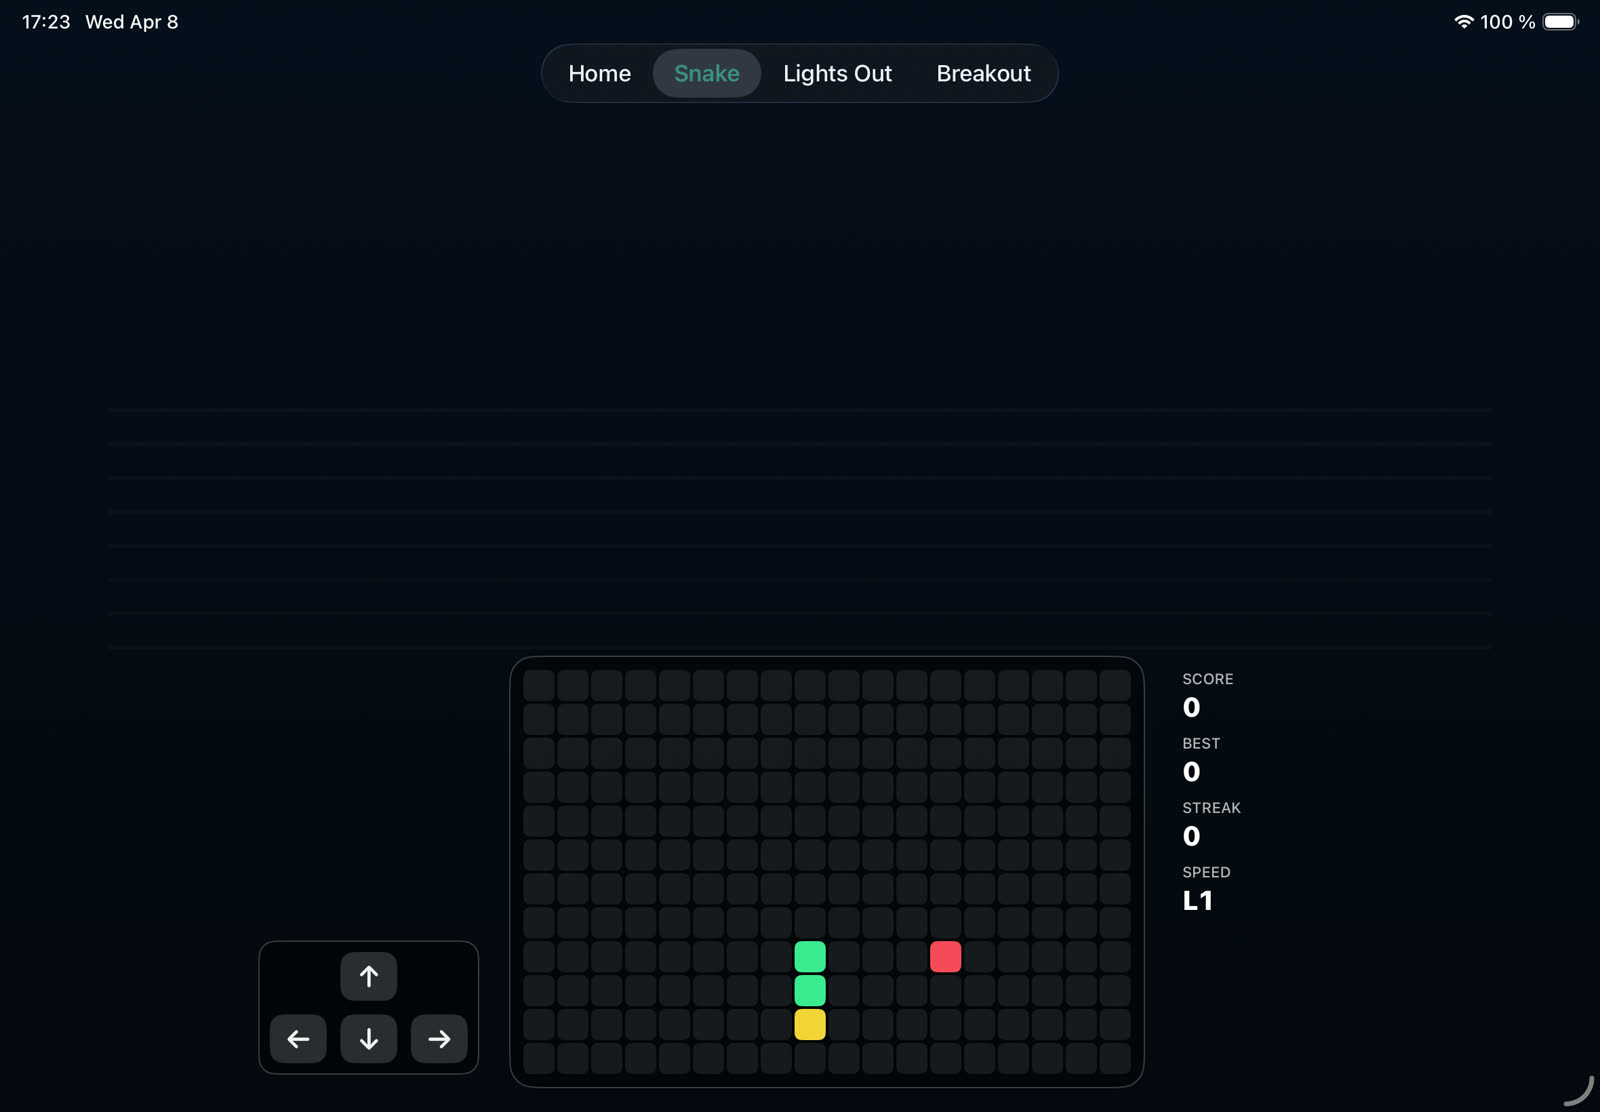This screenshot has height=1112, width=1600.
Task: Go to the Home tab
Action: 599,73
